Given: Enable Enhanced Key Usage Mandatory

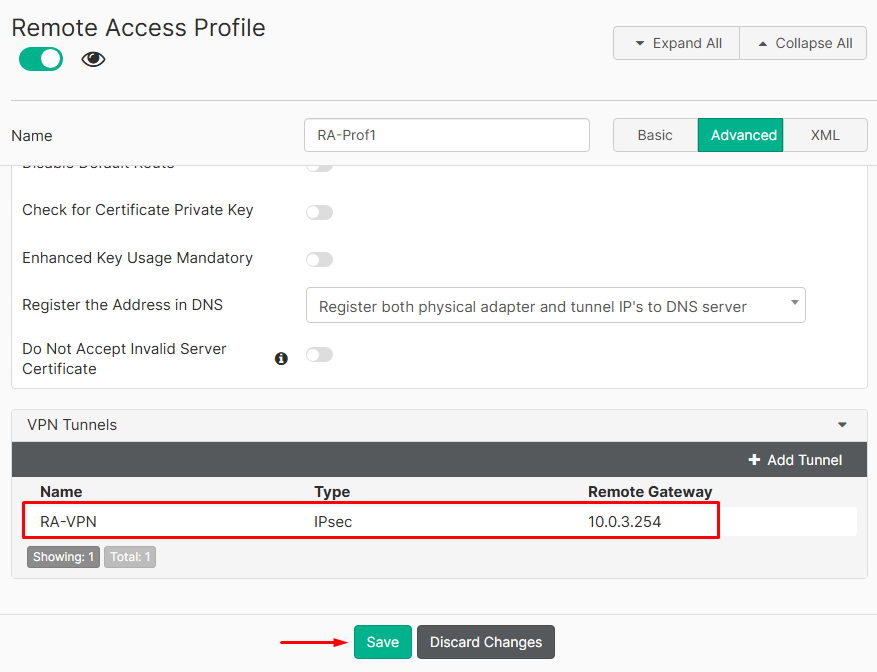Looking at the screenshot, I should [x=319, y=259].
